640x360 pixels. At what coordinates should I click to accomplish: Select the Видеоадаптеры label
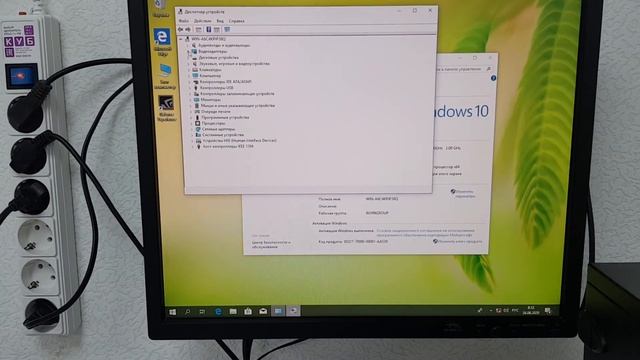click(x=213, y=52)
